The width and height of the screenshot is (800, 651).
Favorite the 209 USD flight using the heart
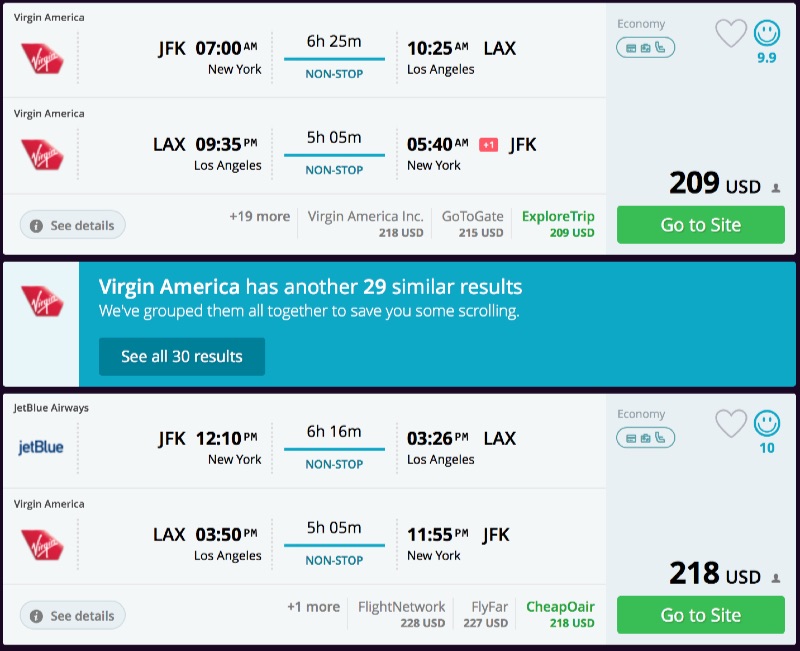[732, 32]
